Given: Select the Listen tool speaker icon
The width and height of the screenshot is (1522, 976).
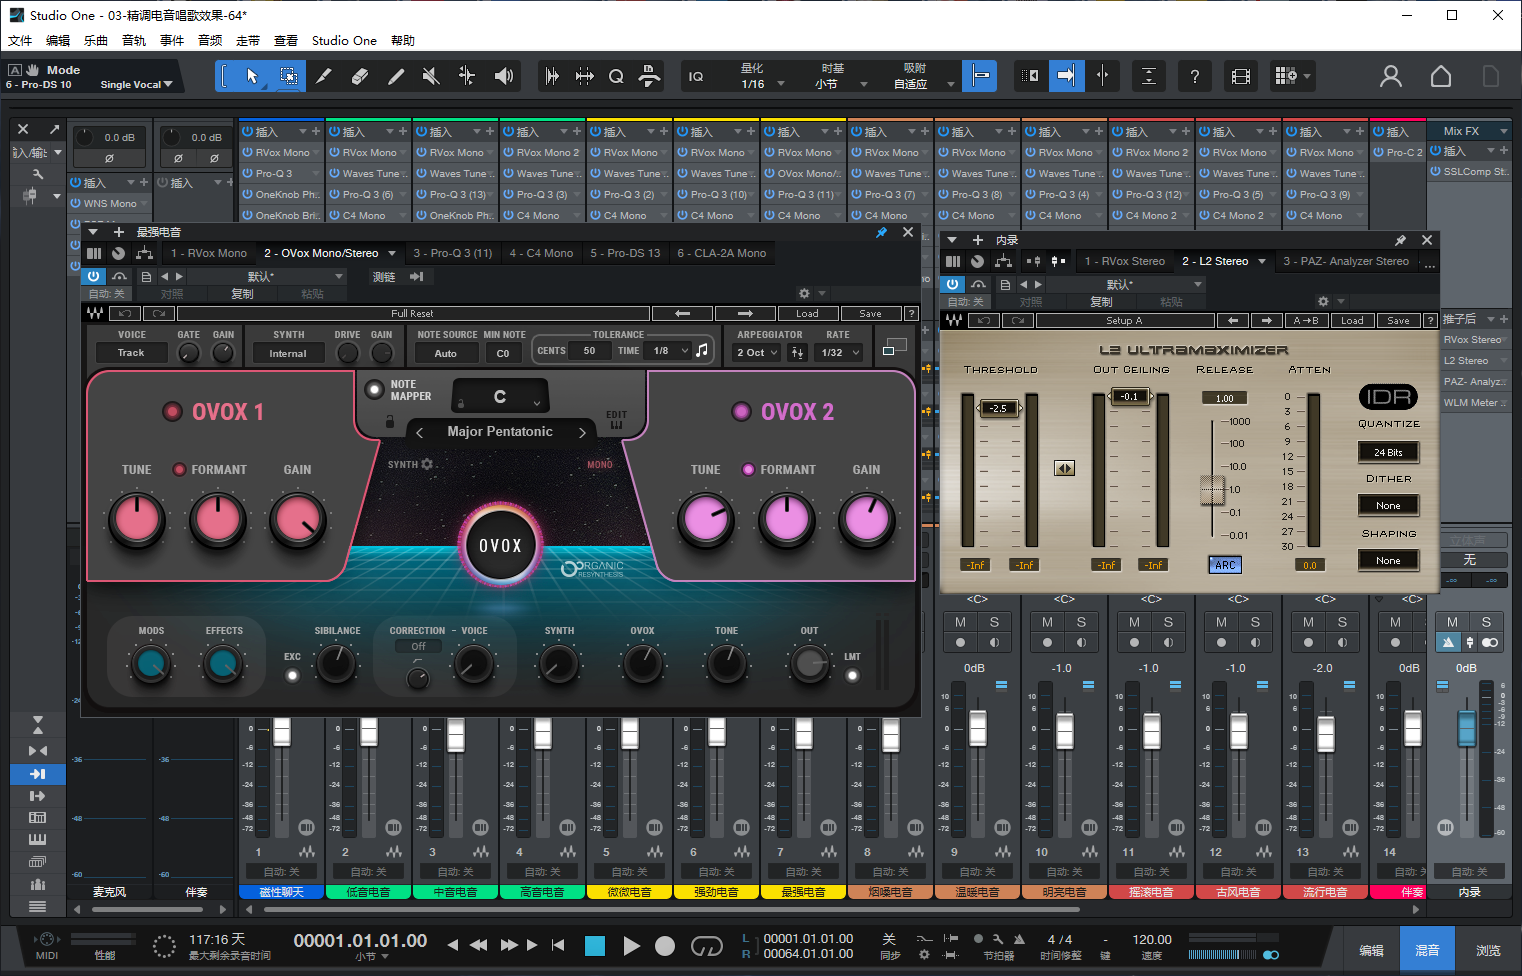Looking at the screenshot, I should pos(502,76).
